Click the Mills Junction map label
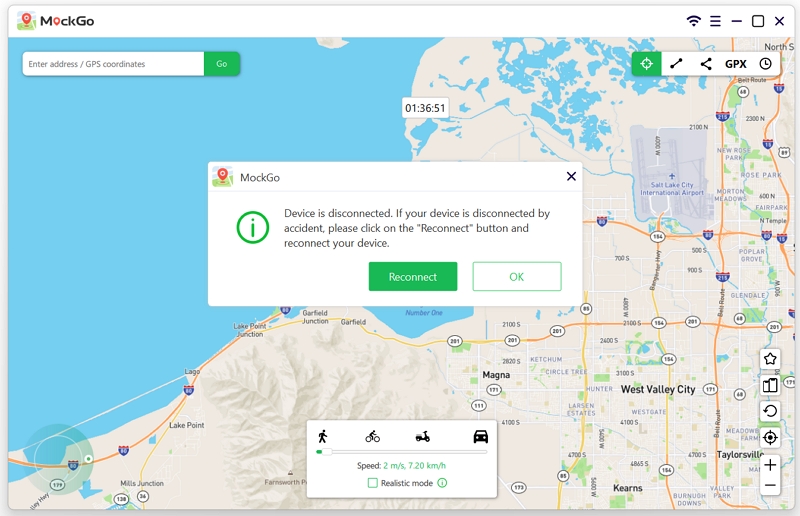This screenshot has height=516, width=800. coord(142,483)
